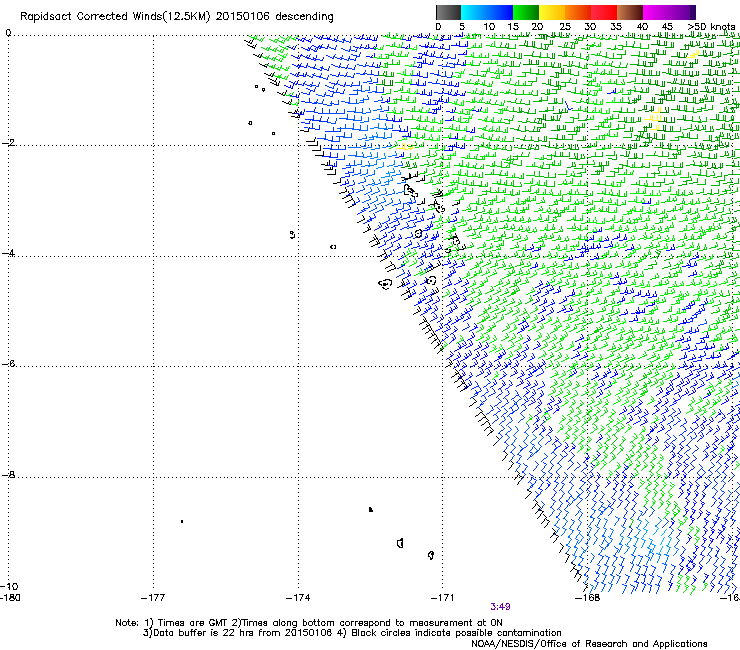
Task: Click the '-171' longitude axis label
Action: point(442,598)
